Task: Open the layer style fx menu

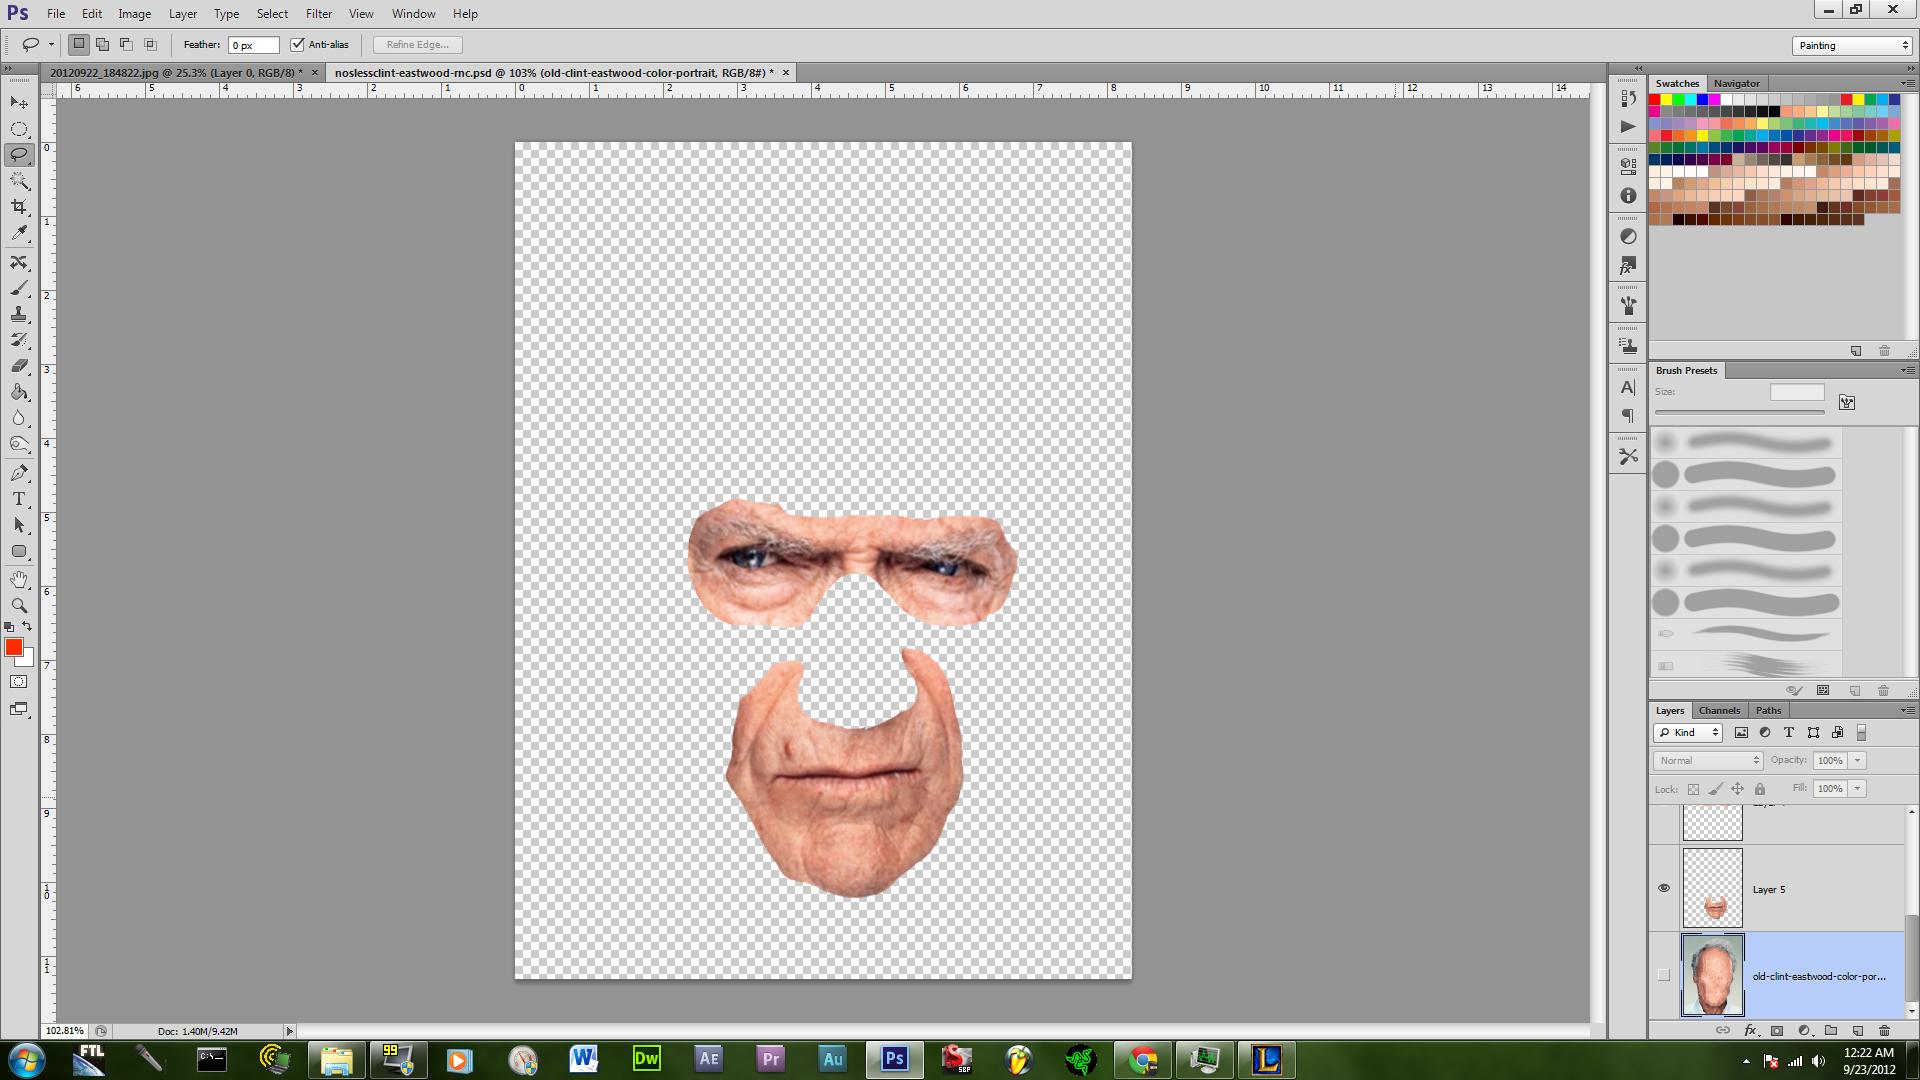Action: (x=1750, y=1030)
